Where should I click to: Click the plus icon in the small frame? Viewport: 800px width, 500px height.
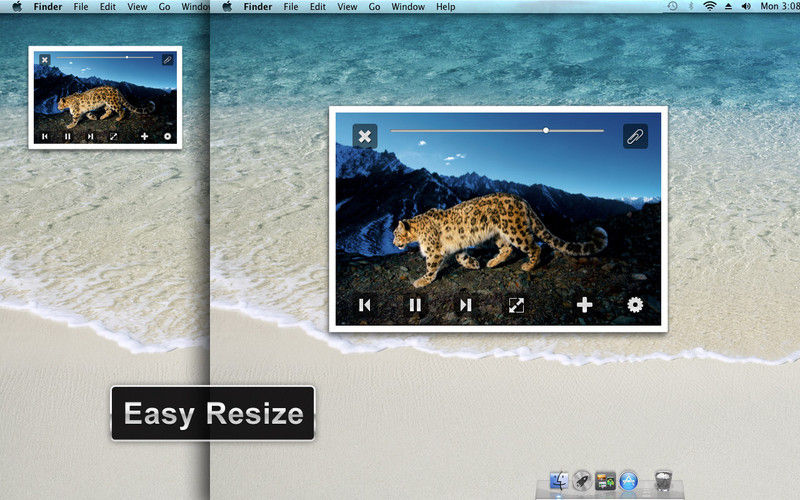(144, 136)
